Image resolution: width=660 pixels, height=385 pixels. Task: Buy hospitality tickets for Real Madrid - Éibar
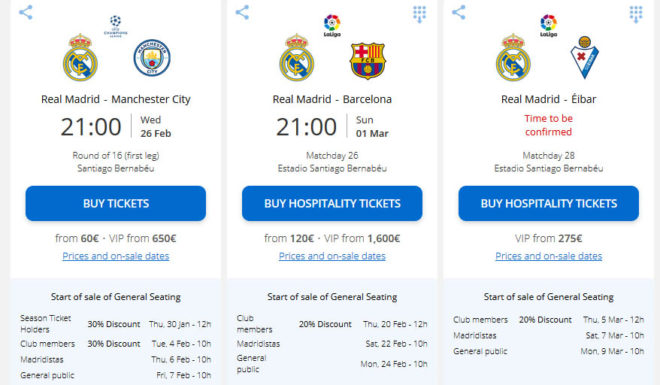(548, 203)
